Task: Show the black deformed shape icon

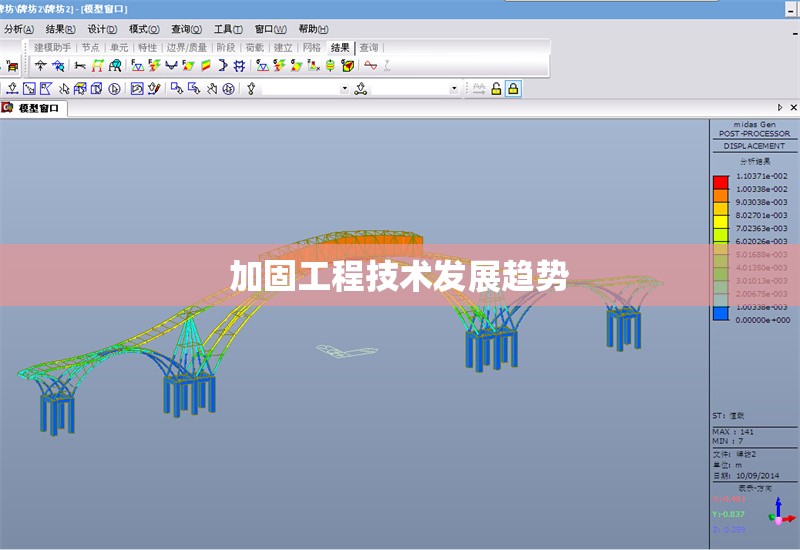Action: click(80, 65)
